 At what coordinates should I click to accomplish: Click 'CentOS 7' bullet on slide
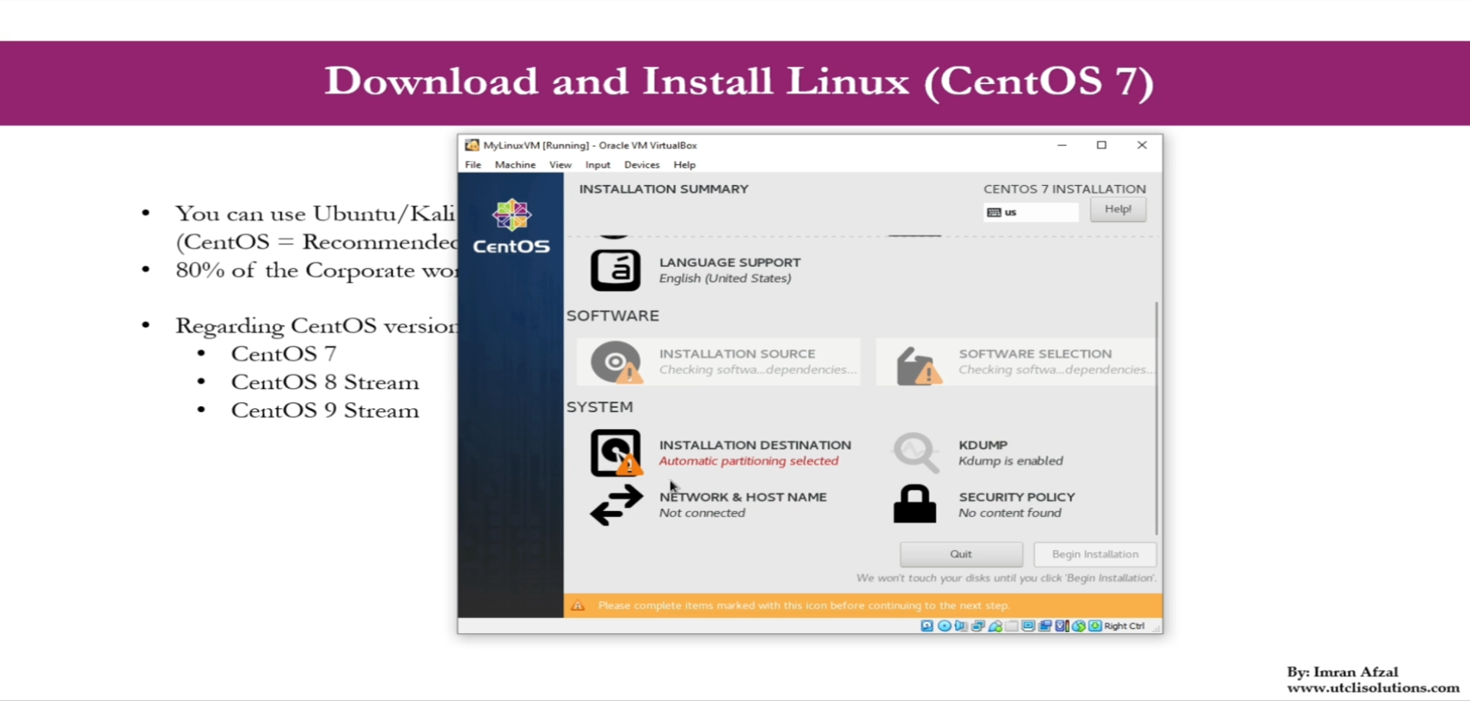tap(284, 354)
